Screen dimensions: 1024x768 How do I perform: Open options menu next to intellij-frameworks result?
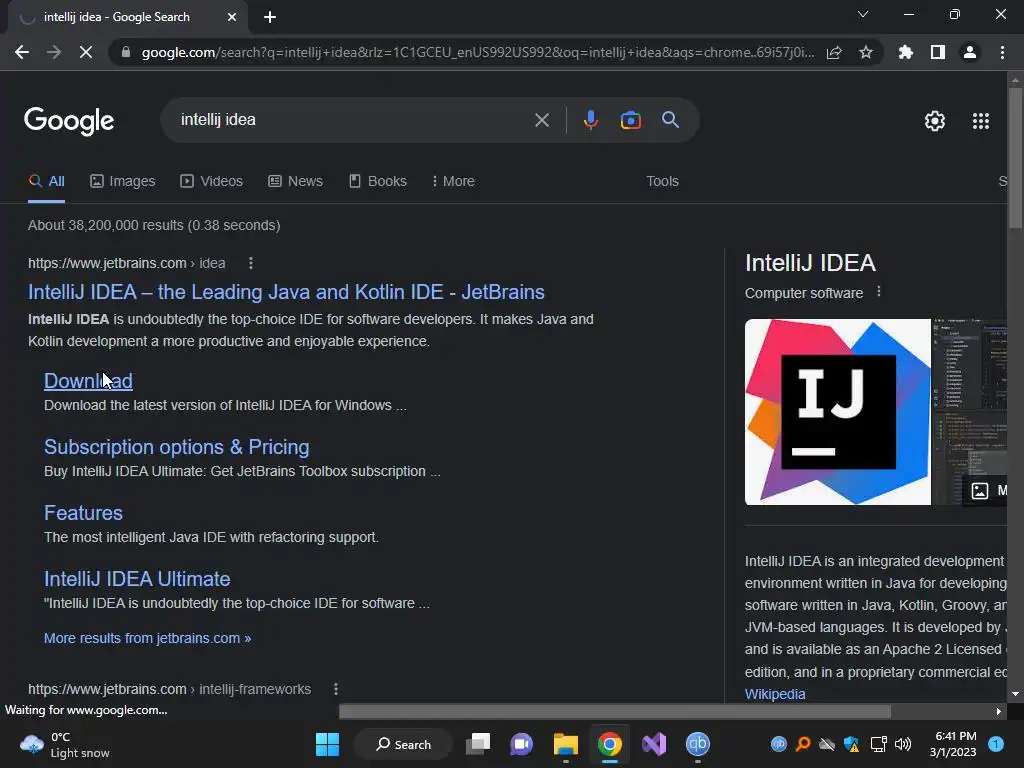[336, 688]
